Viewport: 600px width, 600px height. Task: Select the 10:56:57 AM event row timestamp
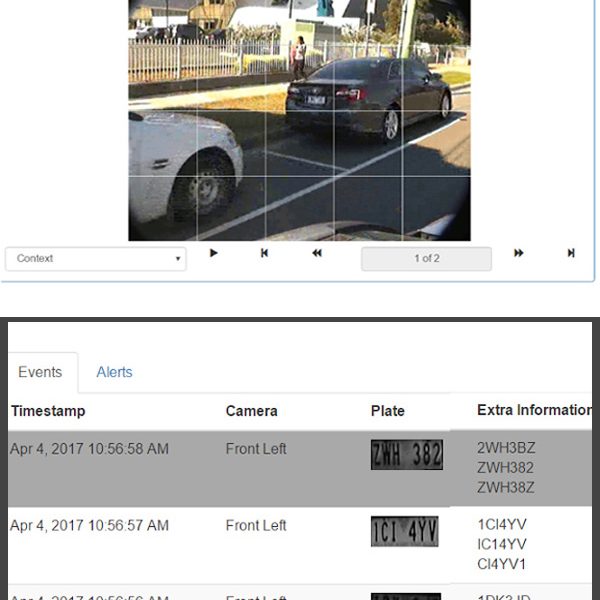point(89,525)
